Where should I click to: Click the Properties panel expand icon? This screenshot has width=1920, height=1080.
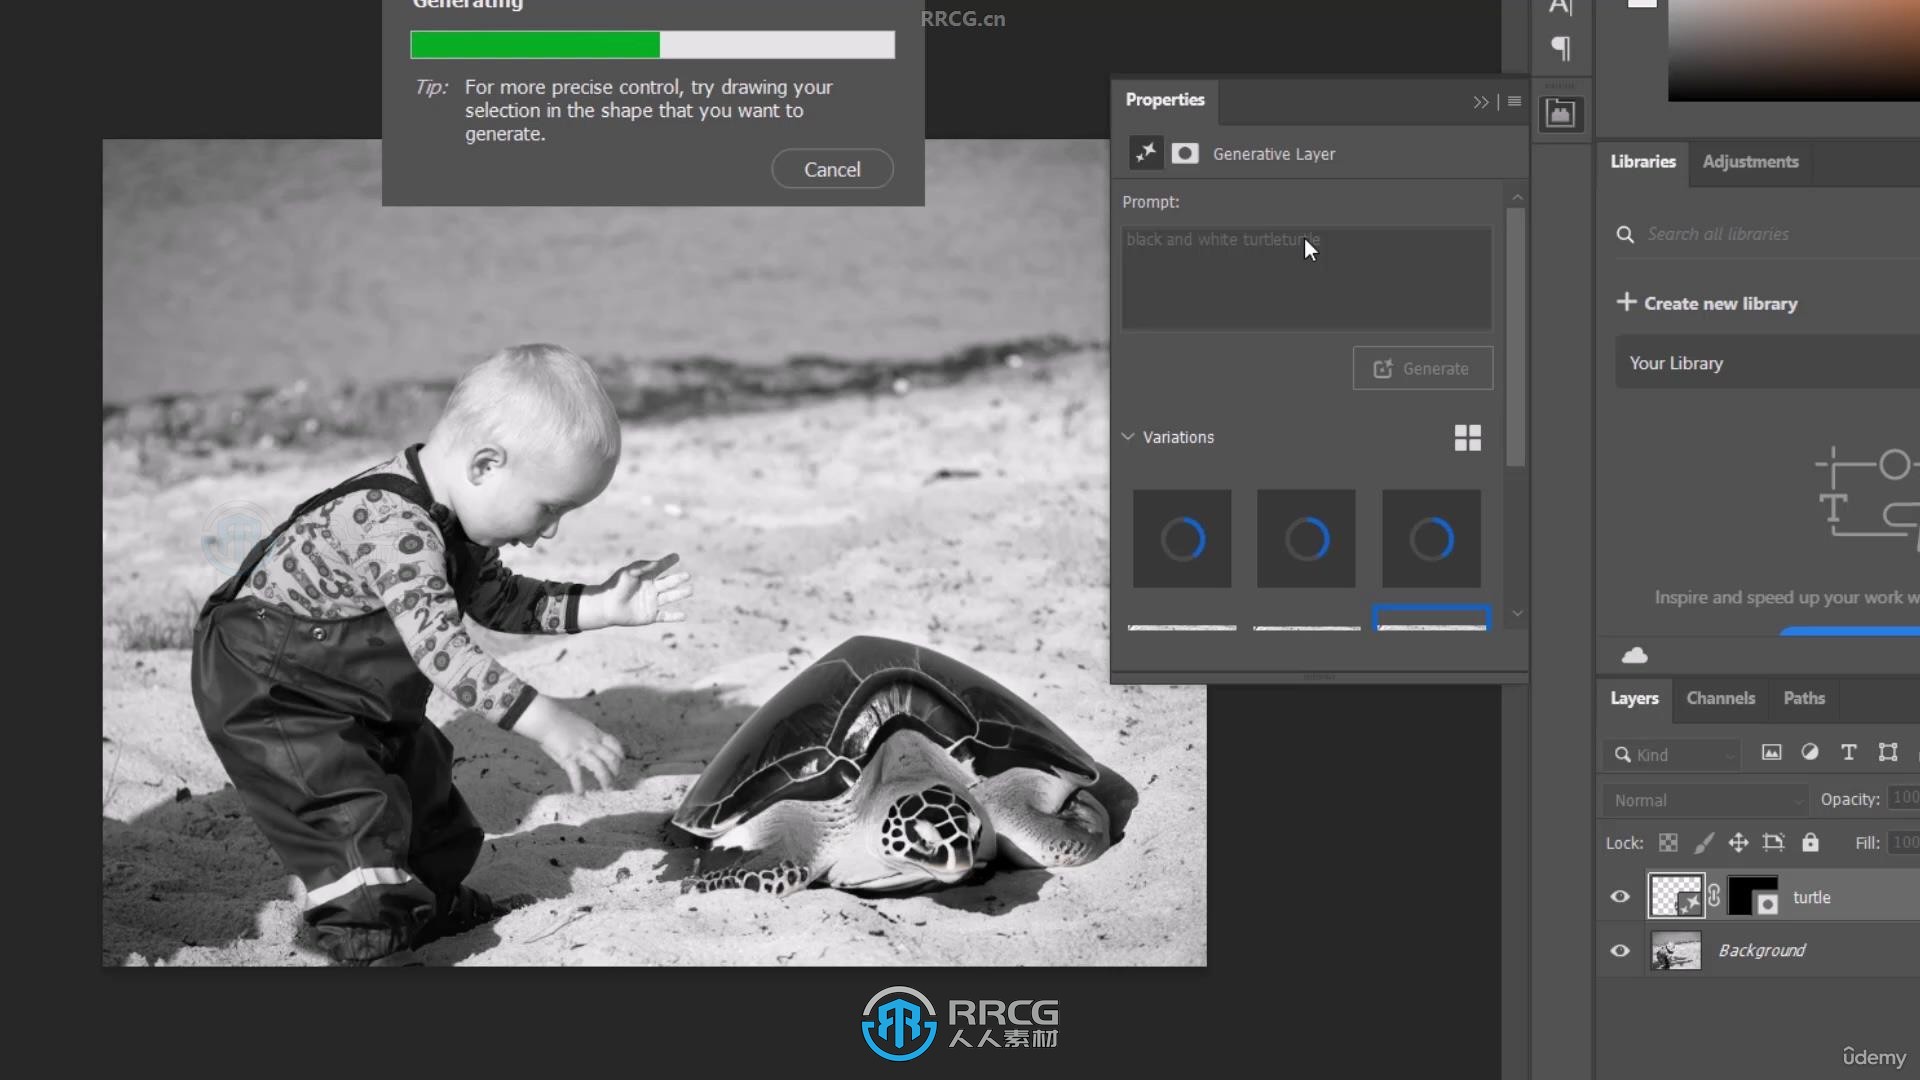1480,103
